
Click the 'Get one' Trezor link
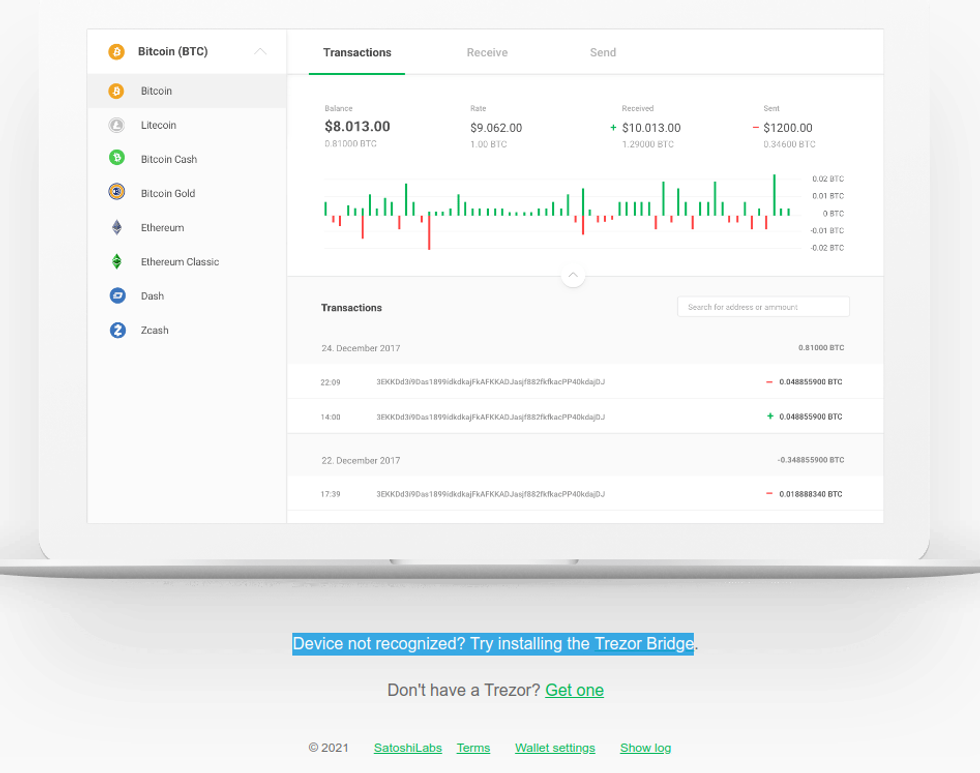click(574, 690)
